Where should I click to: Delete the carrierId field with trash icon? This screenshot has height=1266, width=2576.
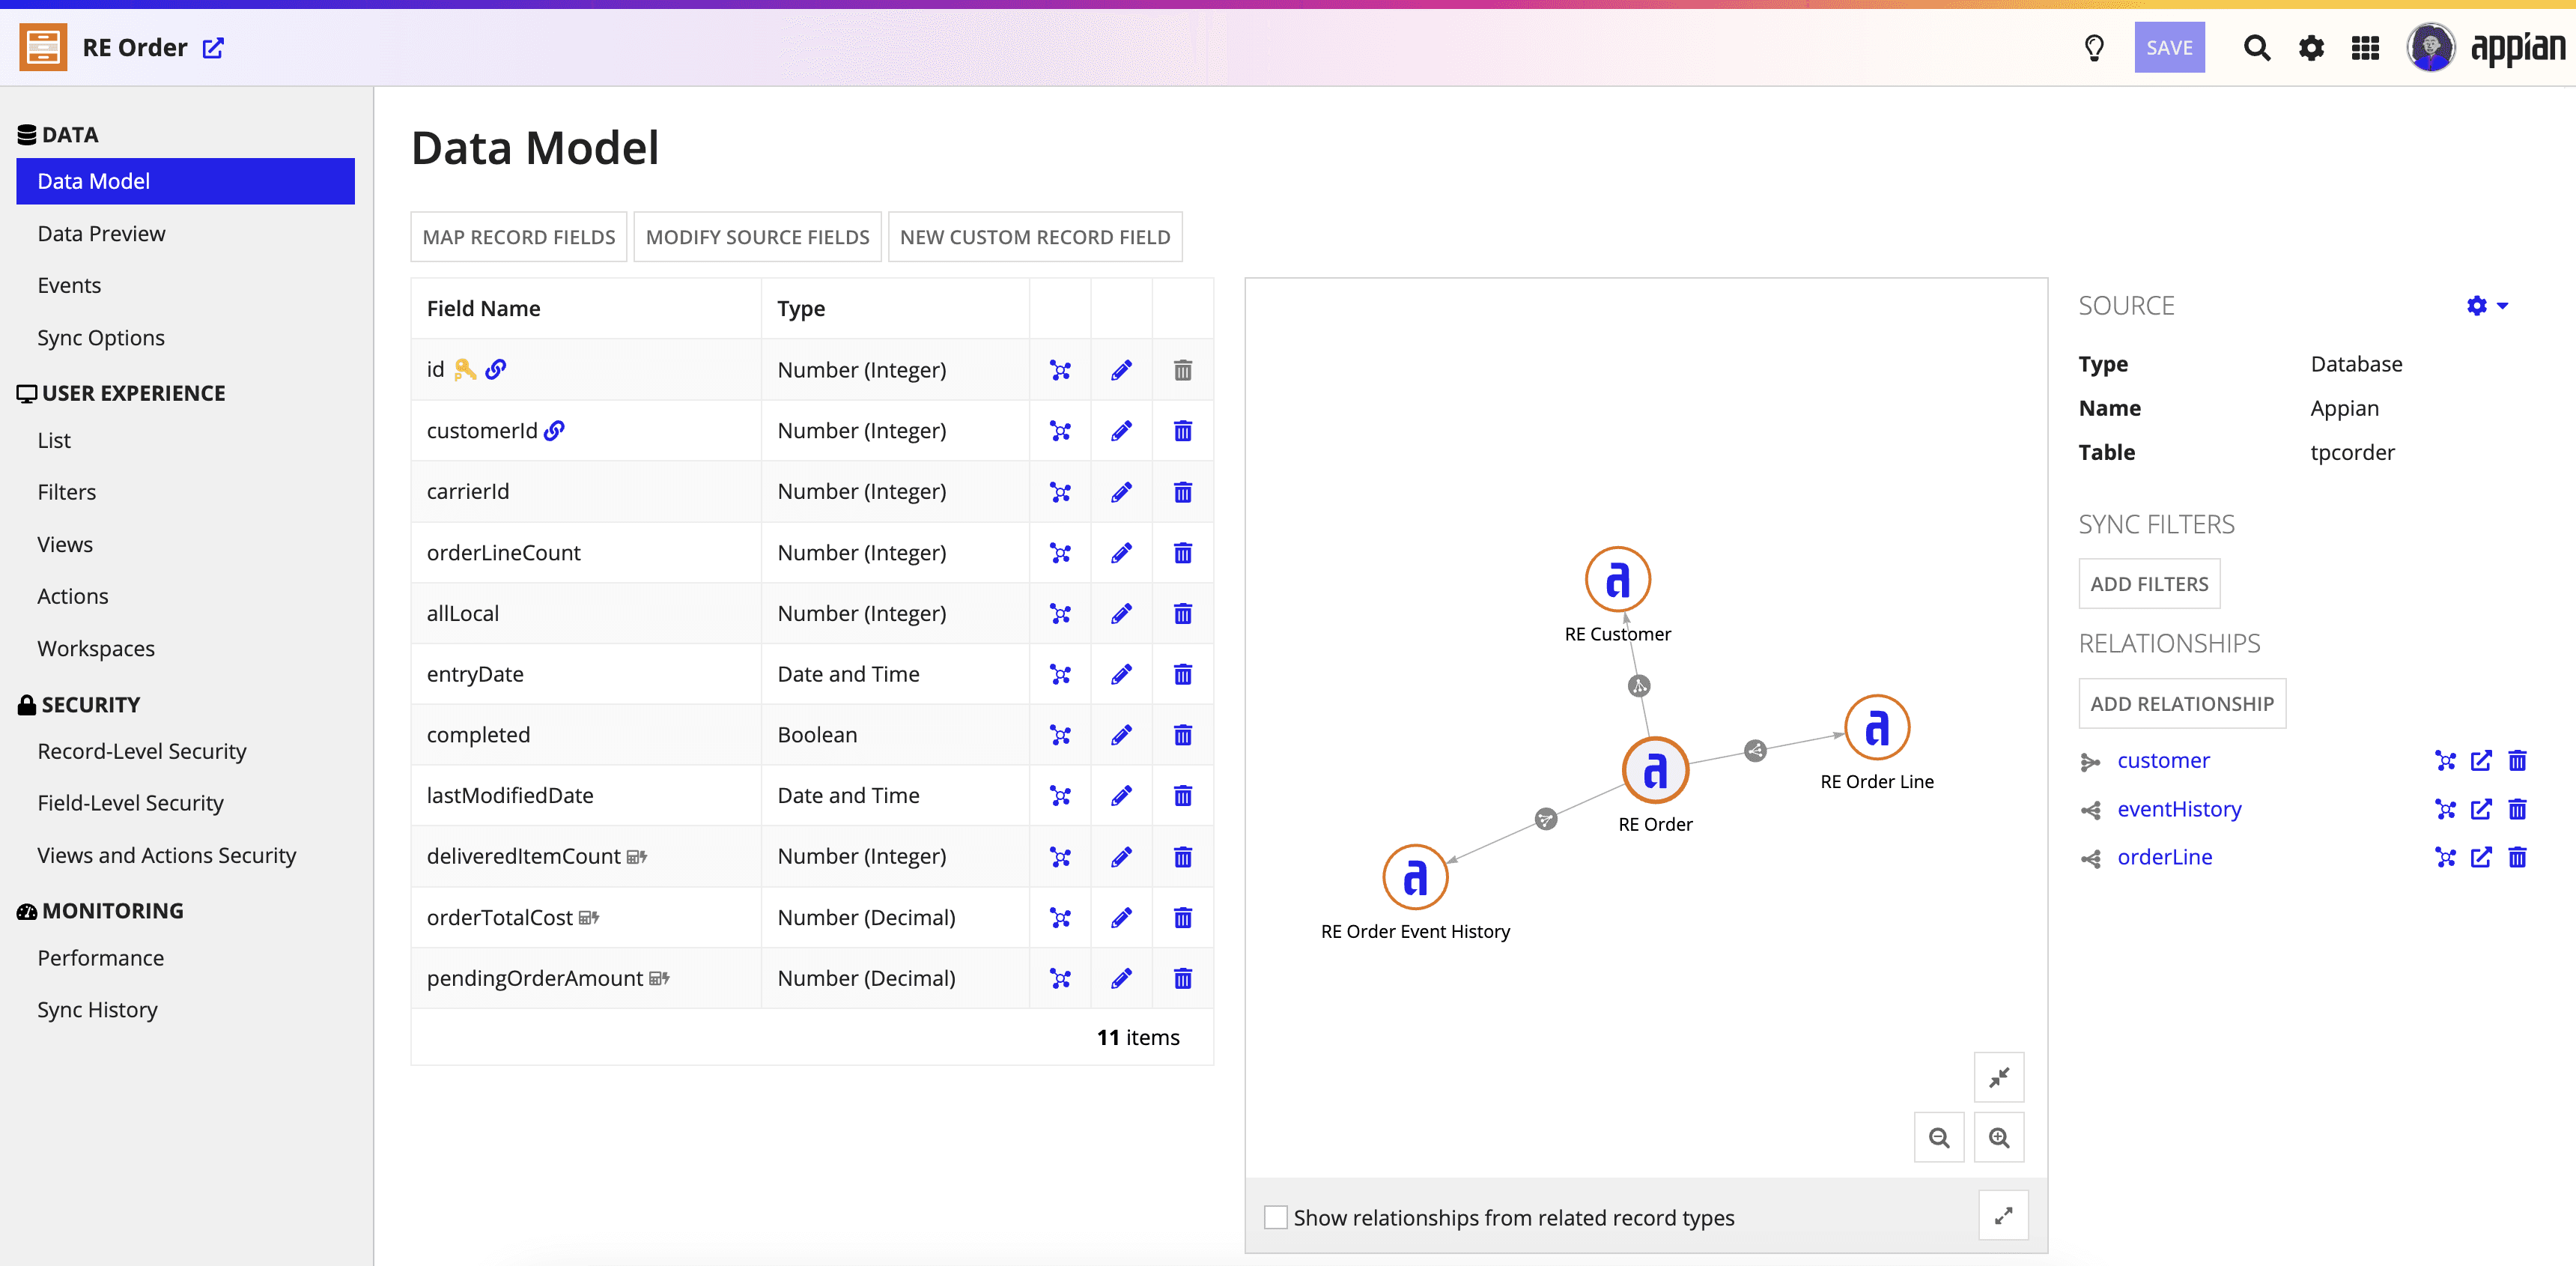pos(1182,492)
